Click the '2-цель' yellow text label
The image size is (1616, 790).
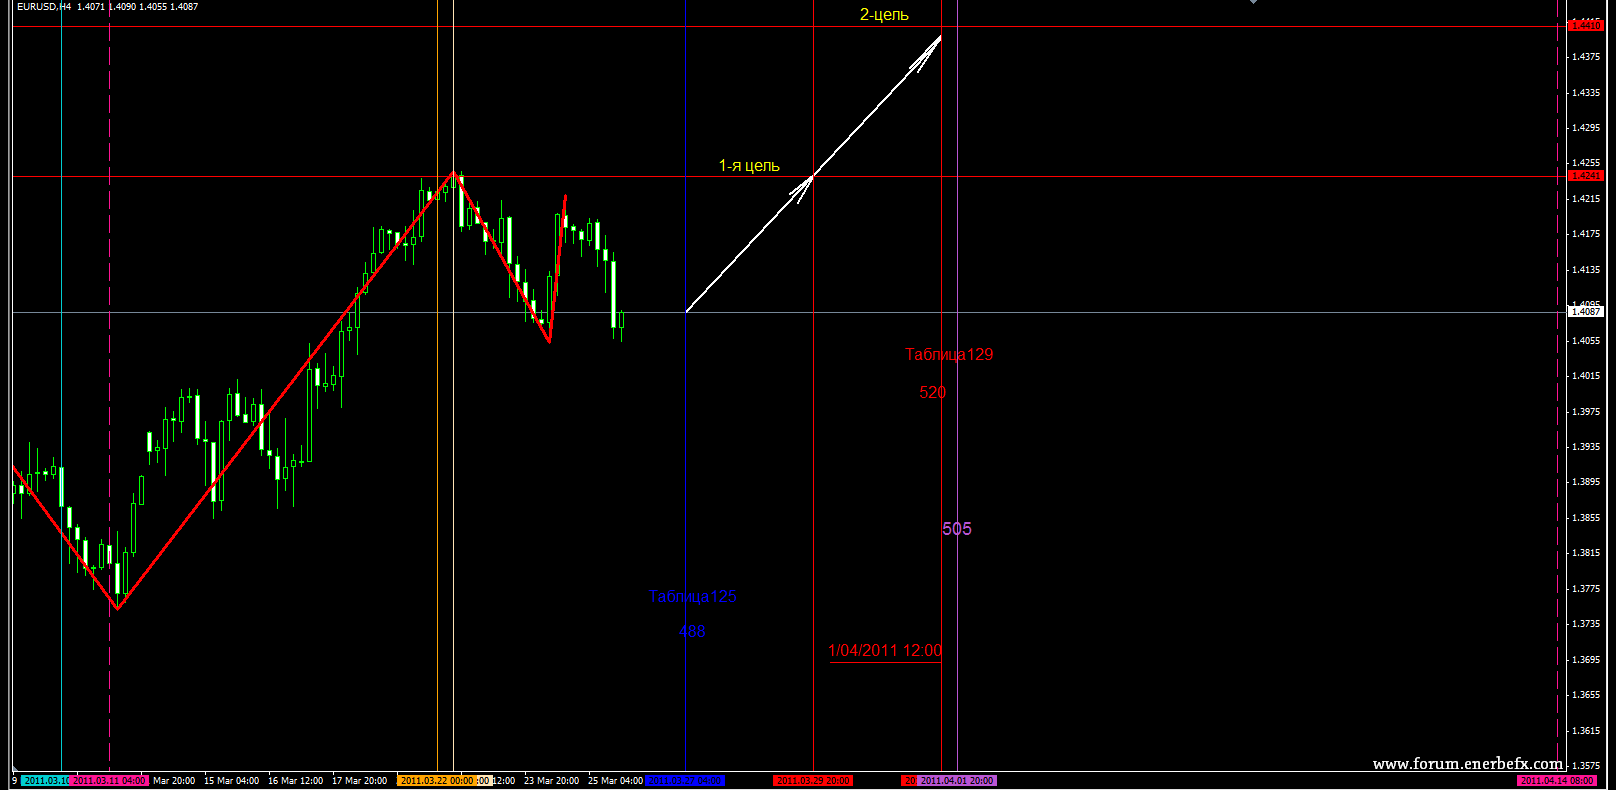pyautogui.click(x=884, y=15)
